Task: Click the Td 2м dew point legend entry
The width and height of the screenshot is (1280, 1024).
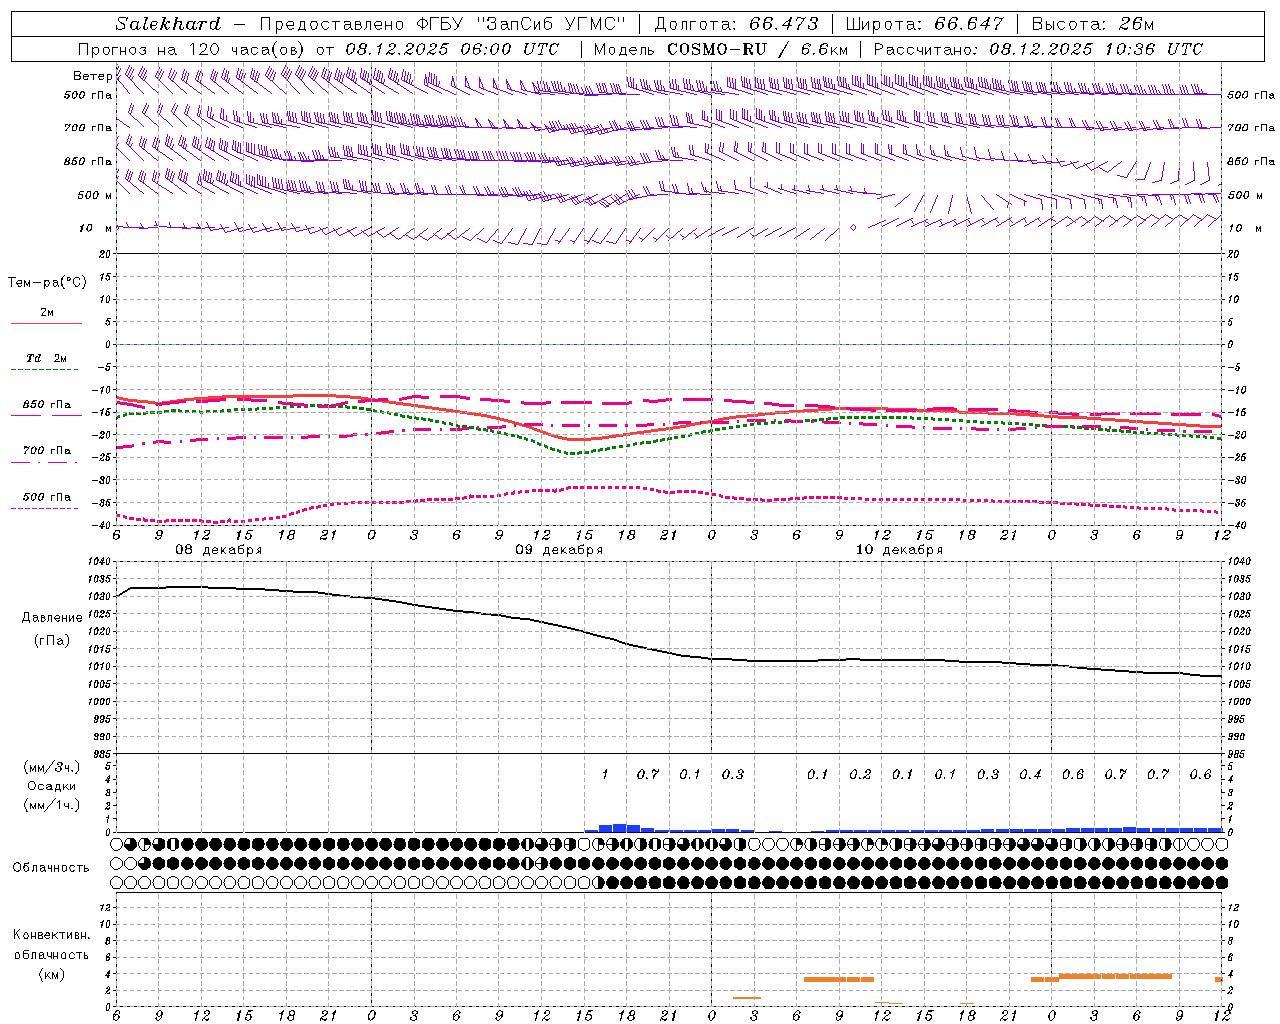Action: [46, 358]
